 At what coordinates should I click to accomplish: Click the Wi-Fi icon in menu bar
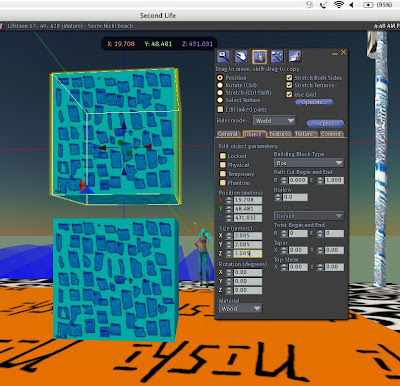[x=339, y=5]
